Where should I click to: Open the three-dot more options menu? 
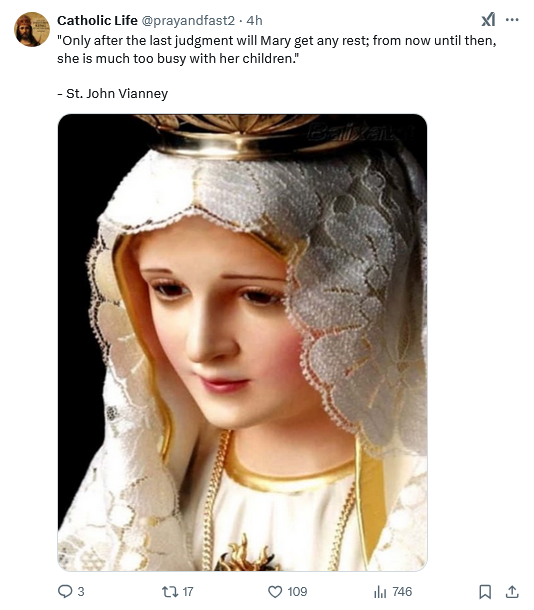coord(512,19)
